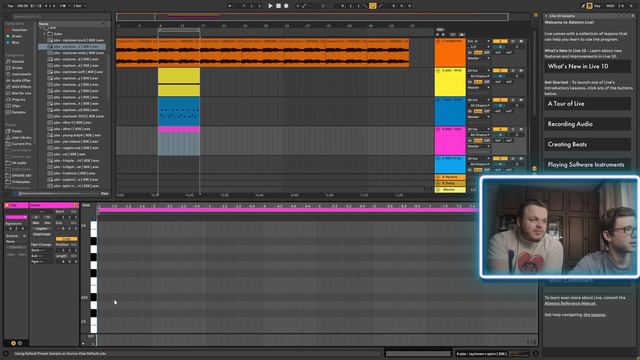
Task: Open track 1 'Ext. In' input dropdown
Action: [x=478, y=41]
